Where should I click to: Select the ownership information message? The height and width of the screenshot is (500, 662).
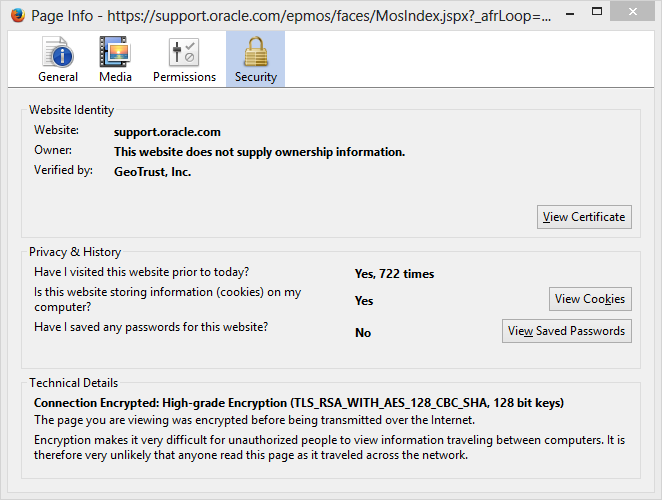(259, 152)
